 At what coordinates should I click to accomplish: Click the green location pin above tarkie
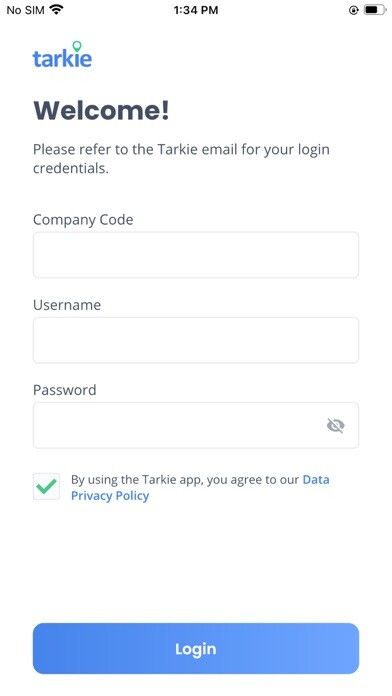point(77,46)
